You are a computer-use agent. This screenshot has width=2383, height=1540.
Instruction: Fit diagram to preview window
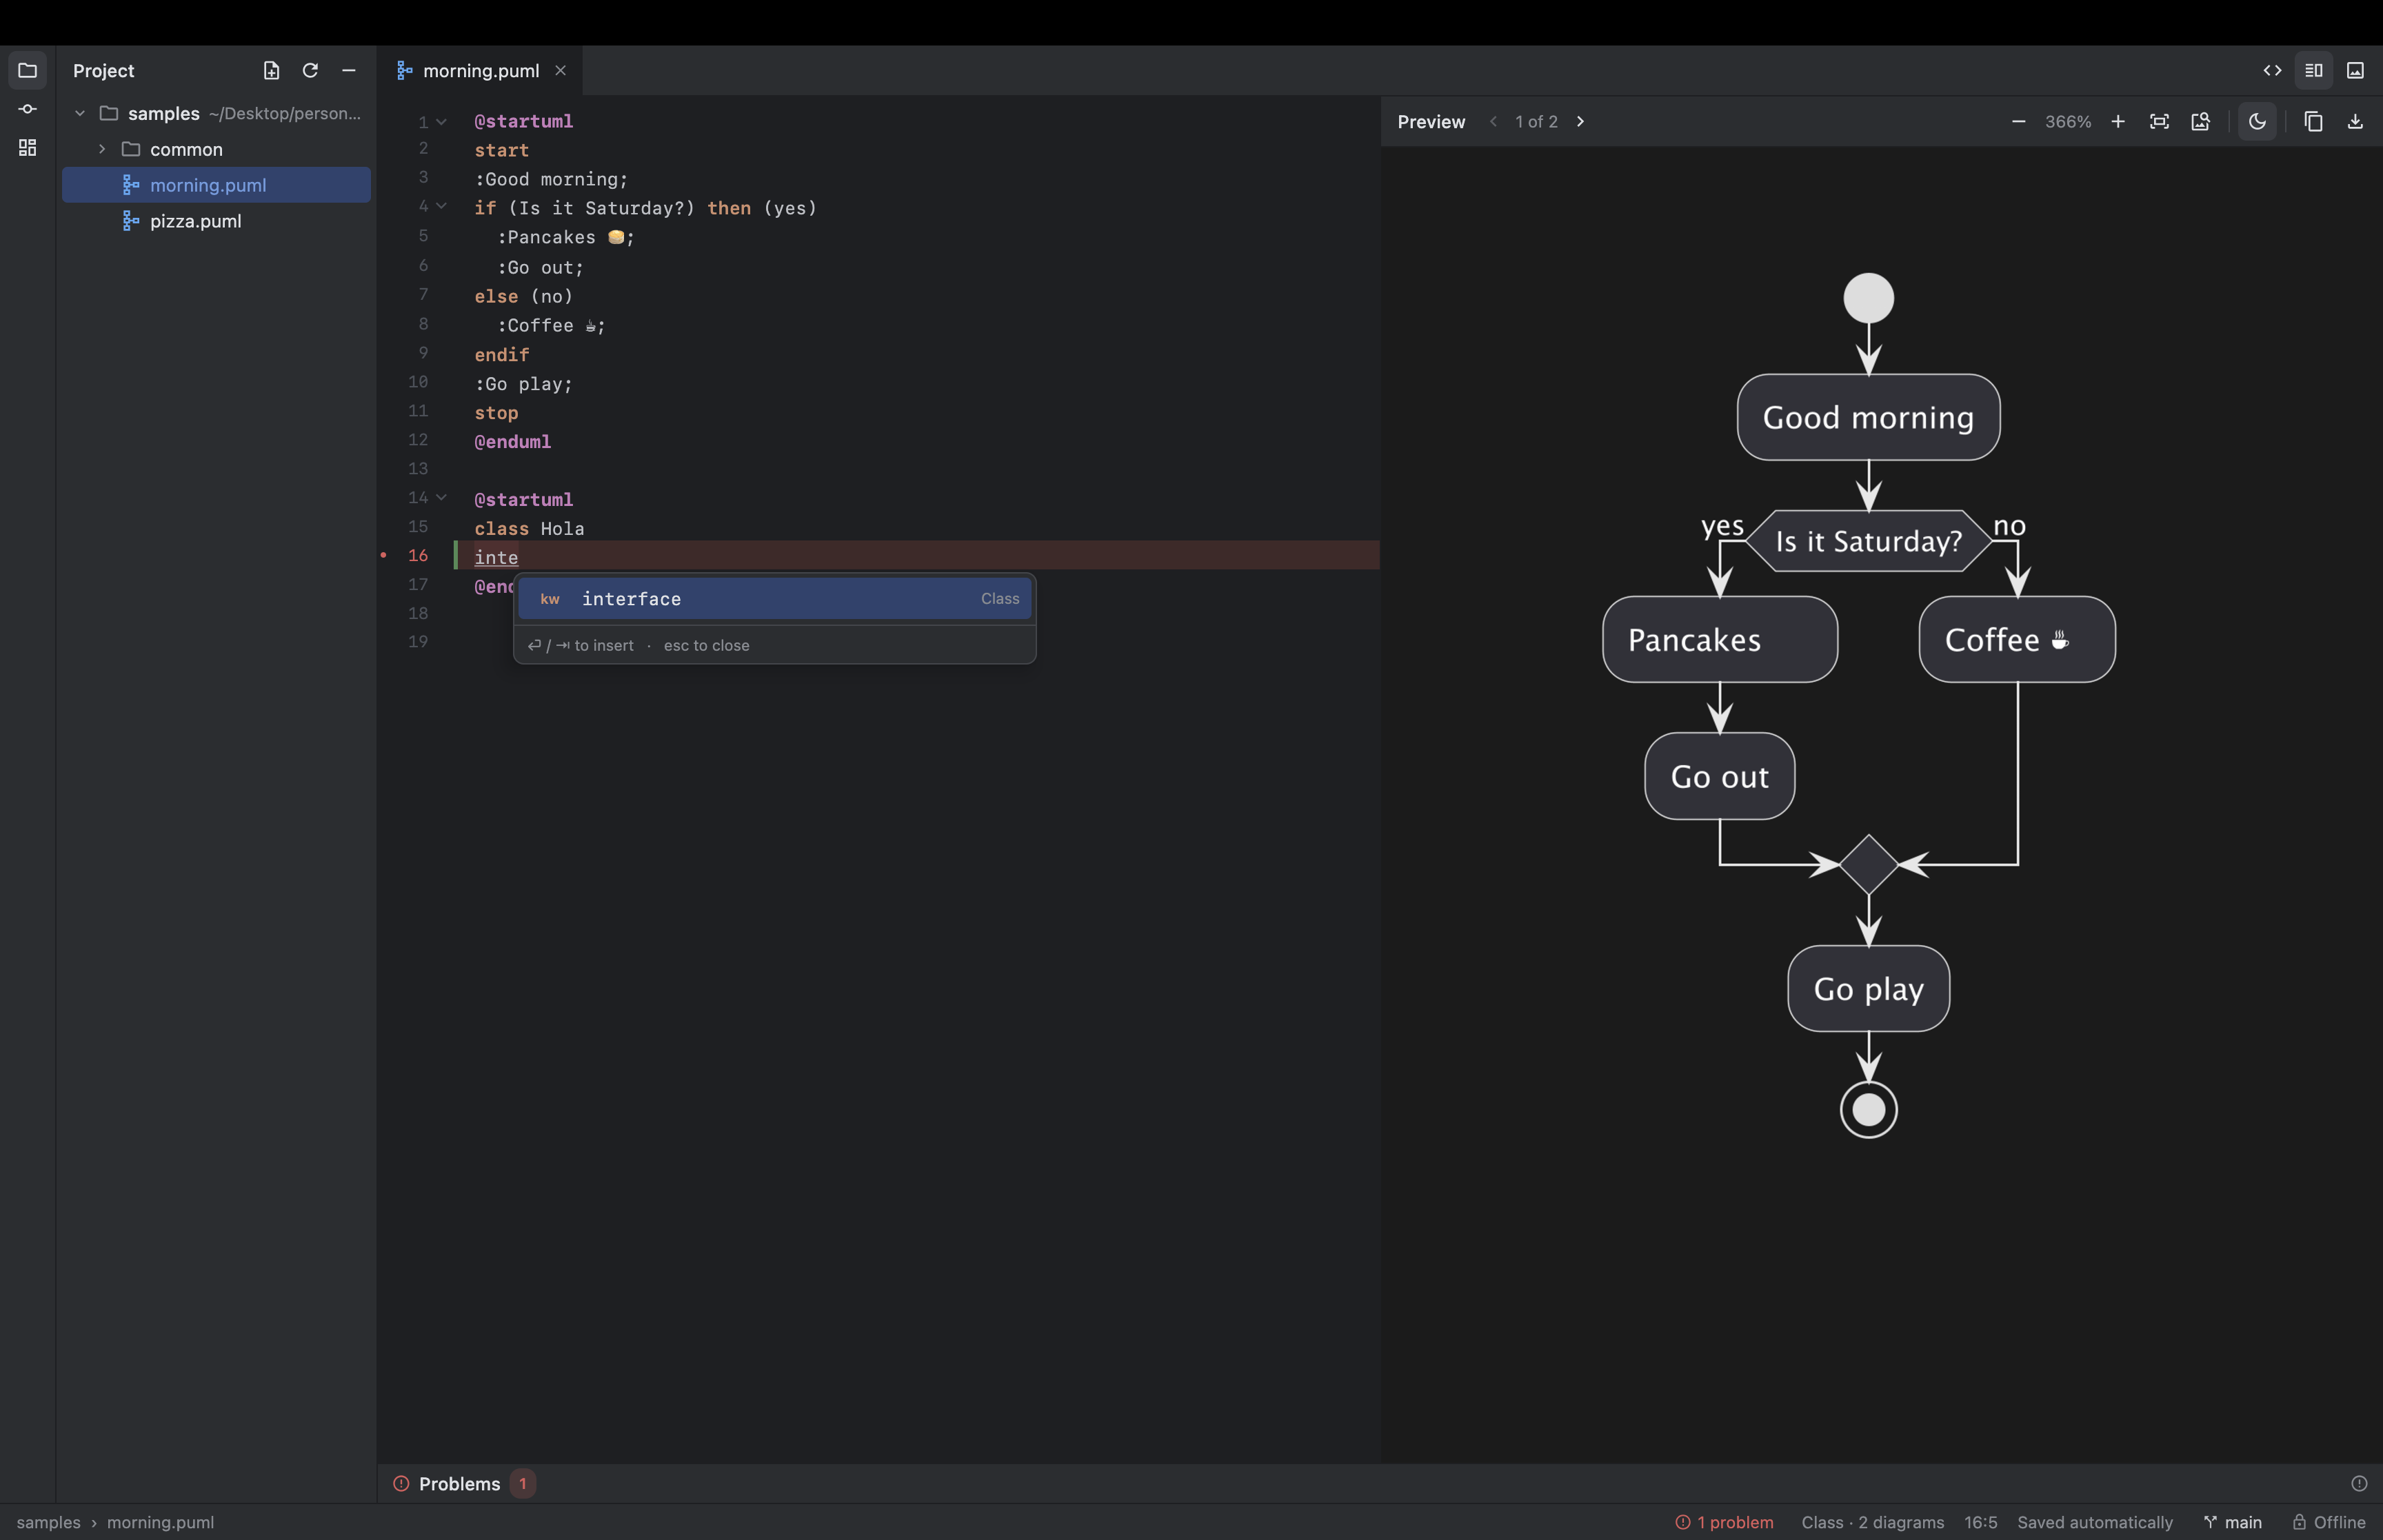pyautogui.click(x=2159, y=121)
